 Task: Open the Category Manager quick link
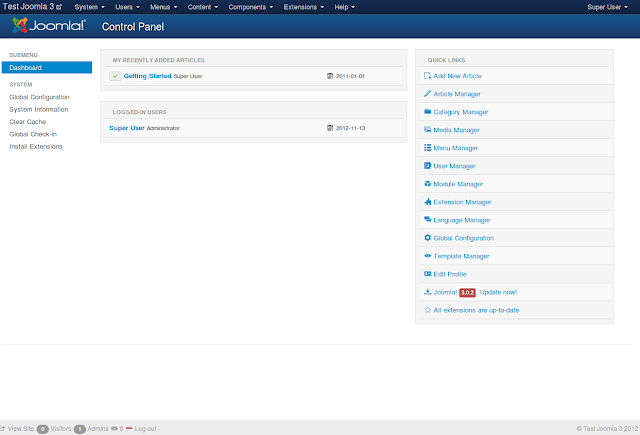[x=461, y=112]
